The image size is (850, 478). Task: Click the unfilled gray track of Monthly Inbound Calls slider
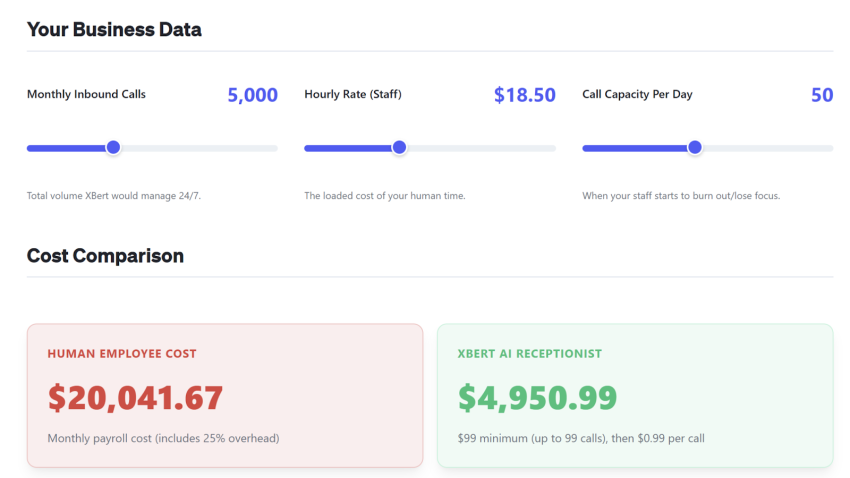(200, 148)
